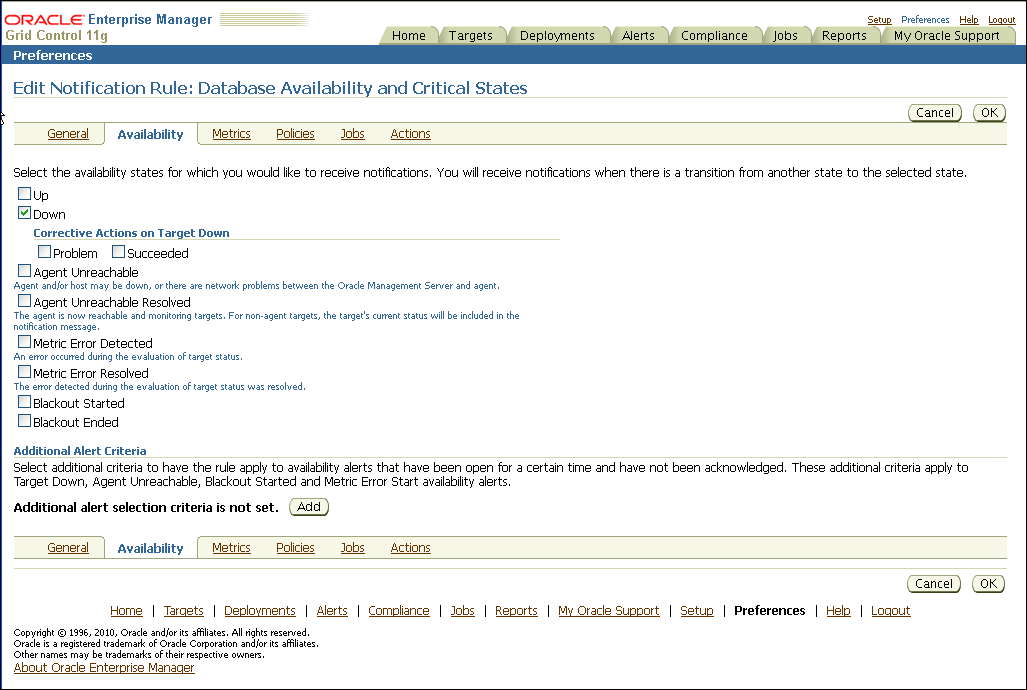The image size is (1027, 690).
Task: Open the footer Compliance link
Action: [398, 611]
